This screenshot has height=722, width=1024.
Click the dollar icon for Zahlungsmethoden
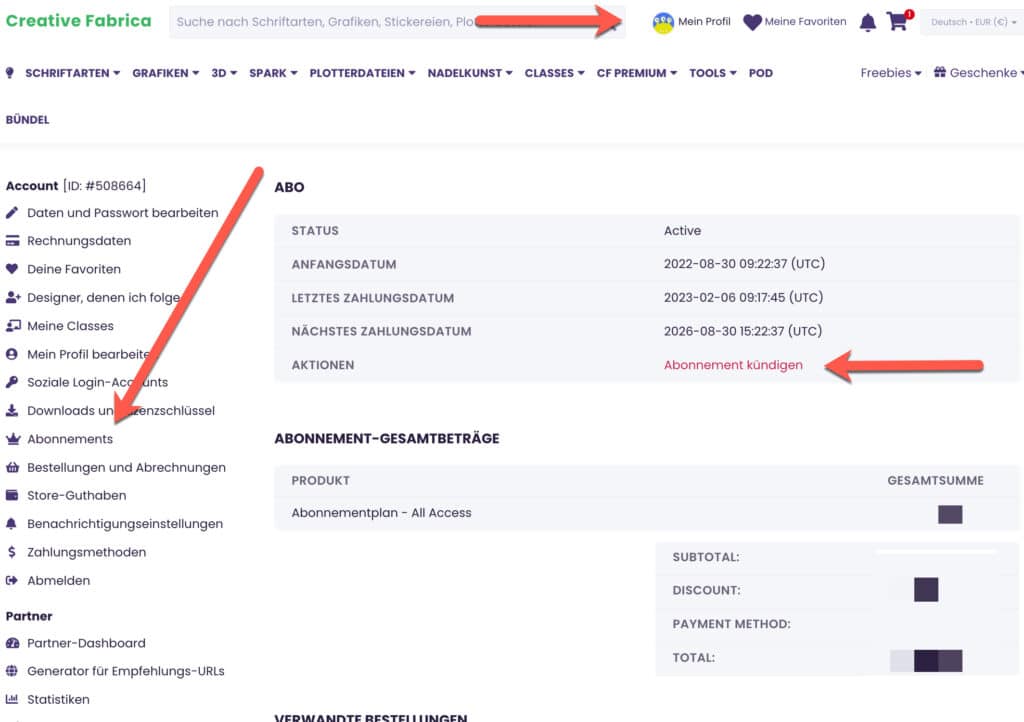coord(12,552)
